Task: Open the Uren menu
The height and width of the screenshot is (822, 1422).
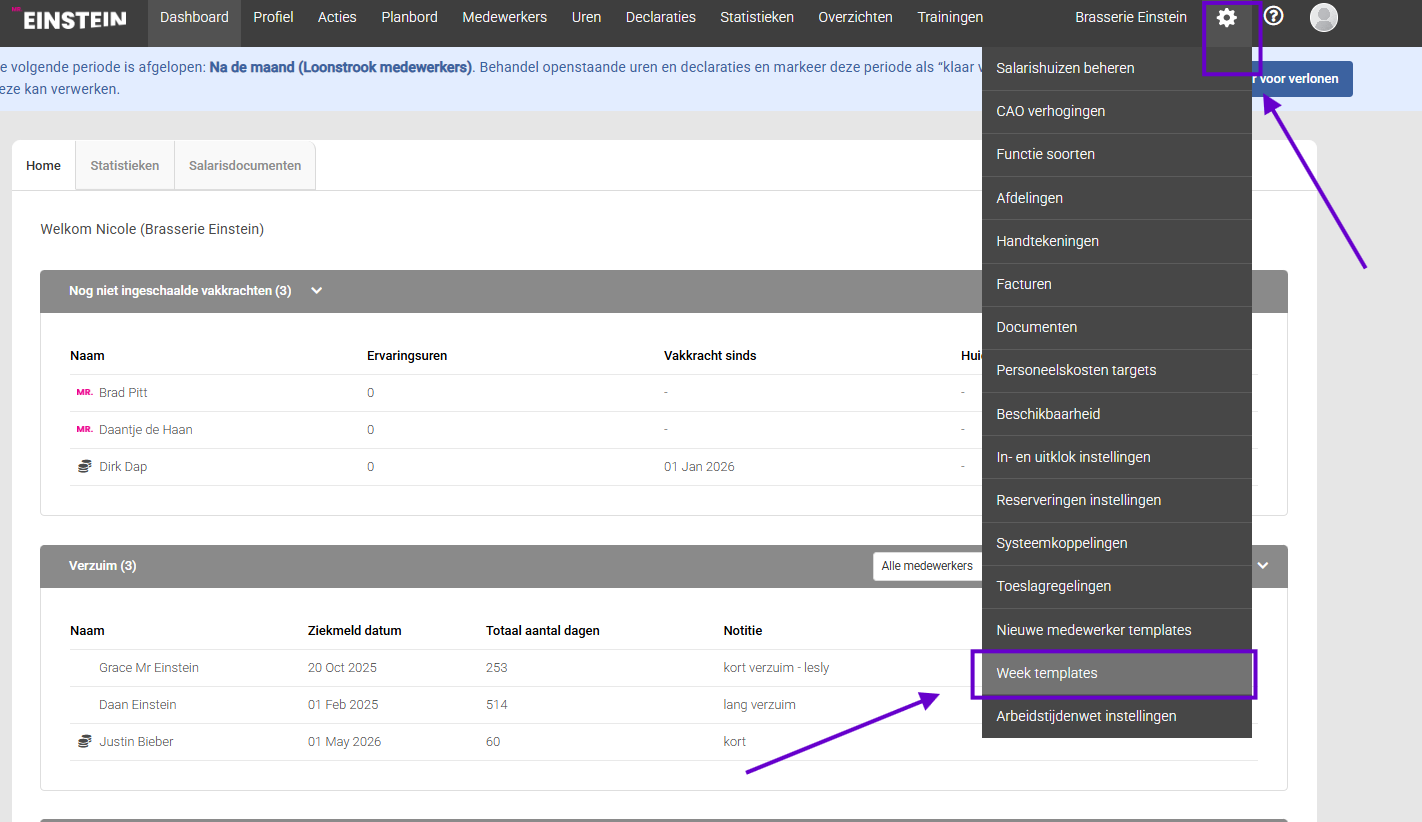Action: pos(586,17)
